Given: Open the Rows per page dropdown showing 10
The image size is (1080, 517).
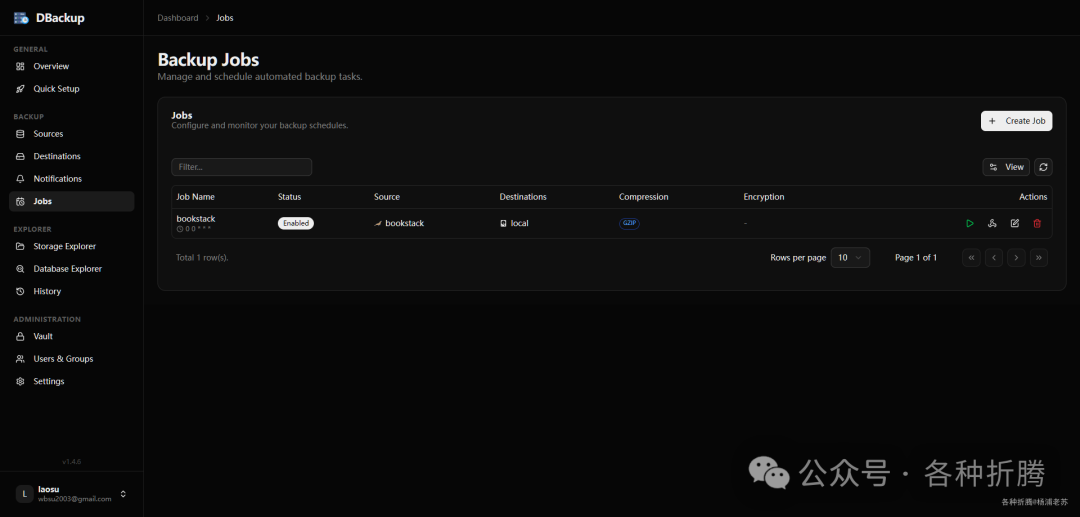Looking at the screenshot, I should point(851,257).
